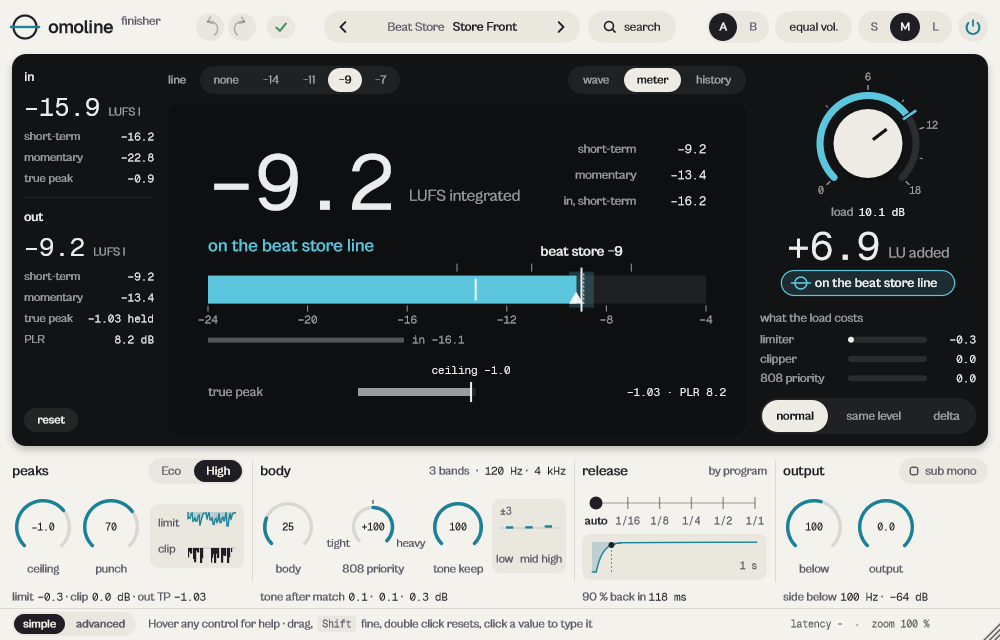Go to next preset with right chevron

point(561,27)
